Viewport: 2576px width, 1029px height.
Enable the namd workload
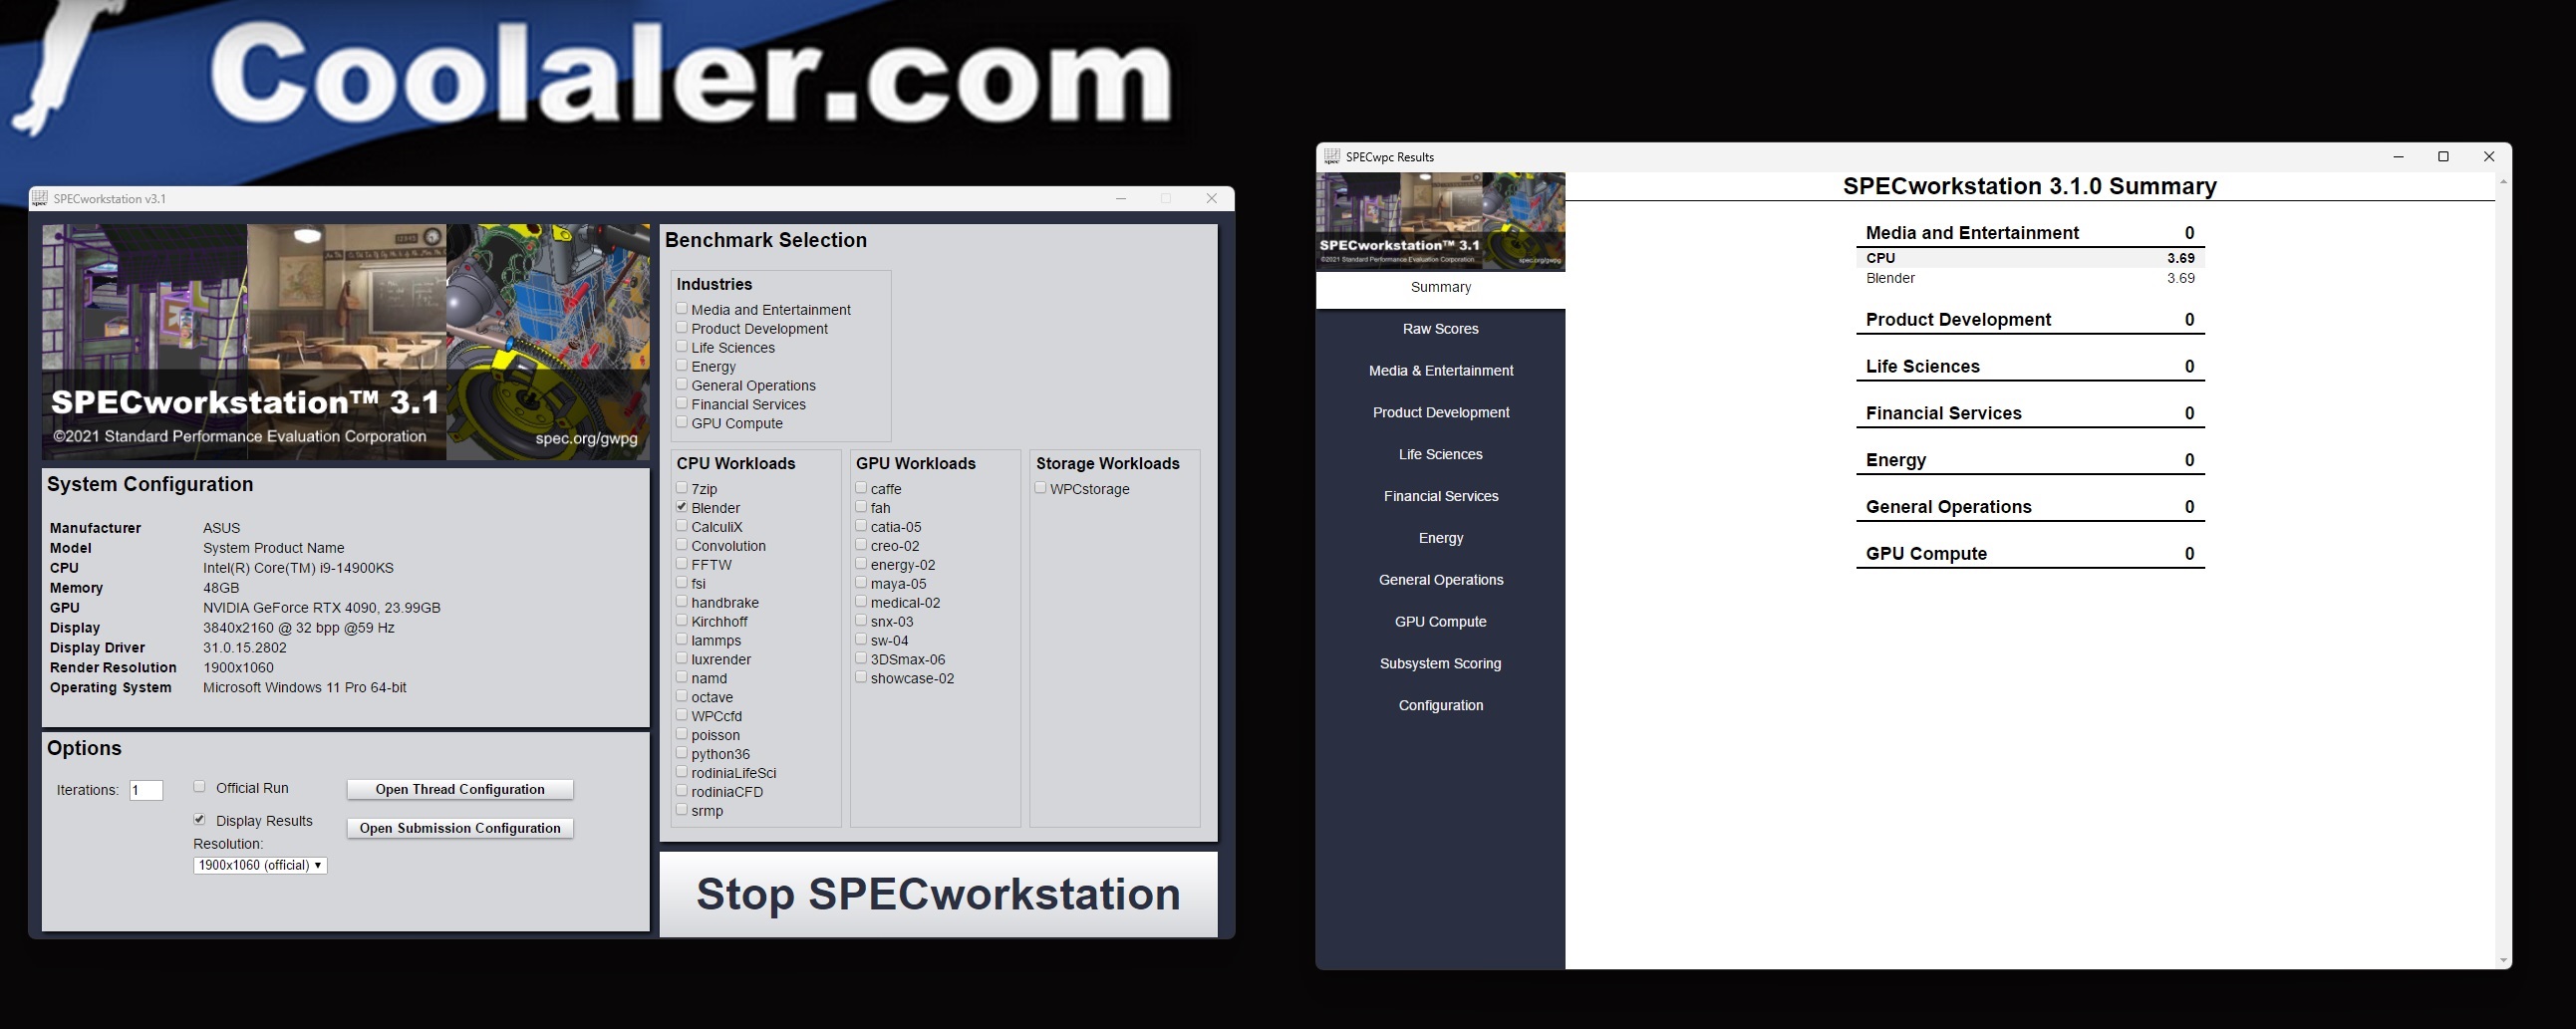682,678
